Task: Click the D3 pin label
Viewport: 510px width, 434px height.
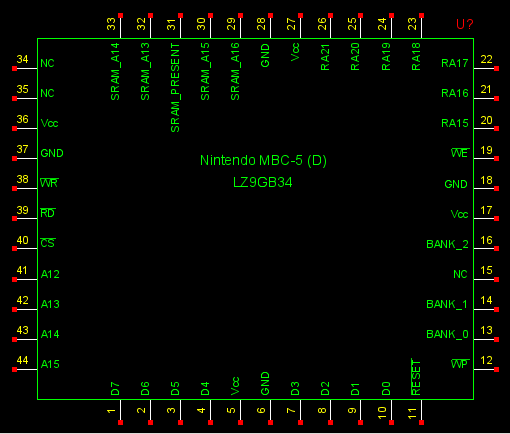Action: click(295, 389)
